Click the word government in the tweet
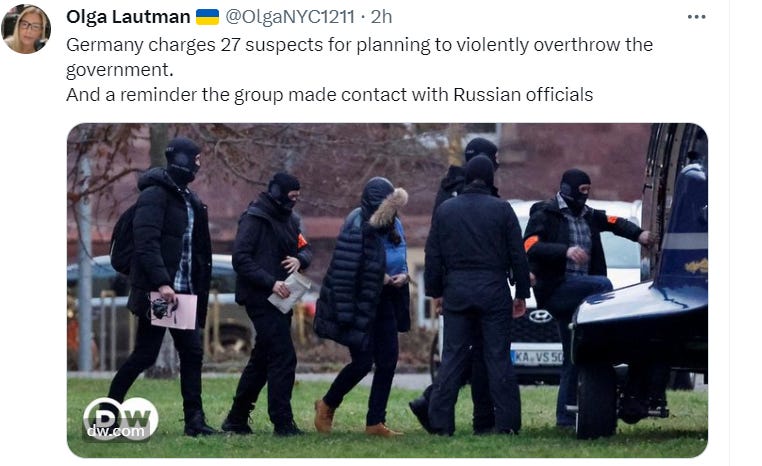The height and width of the screenshot is (466, 762). (x=120, y=69)
